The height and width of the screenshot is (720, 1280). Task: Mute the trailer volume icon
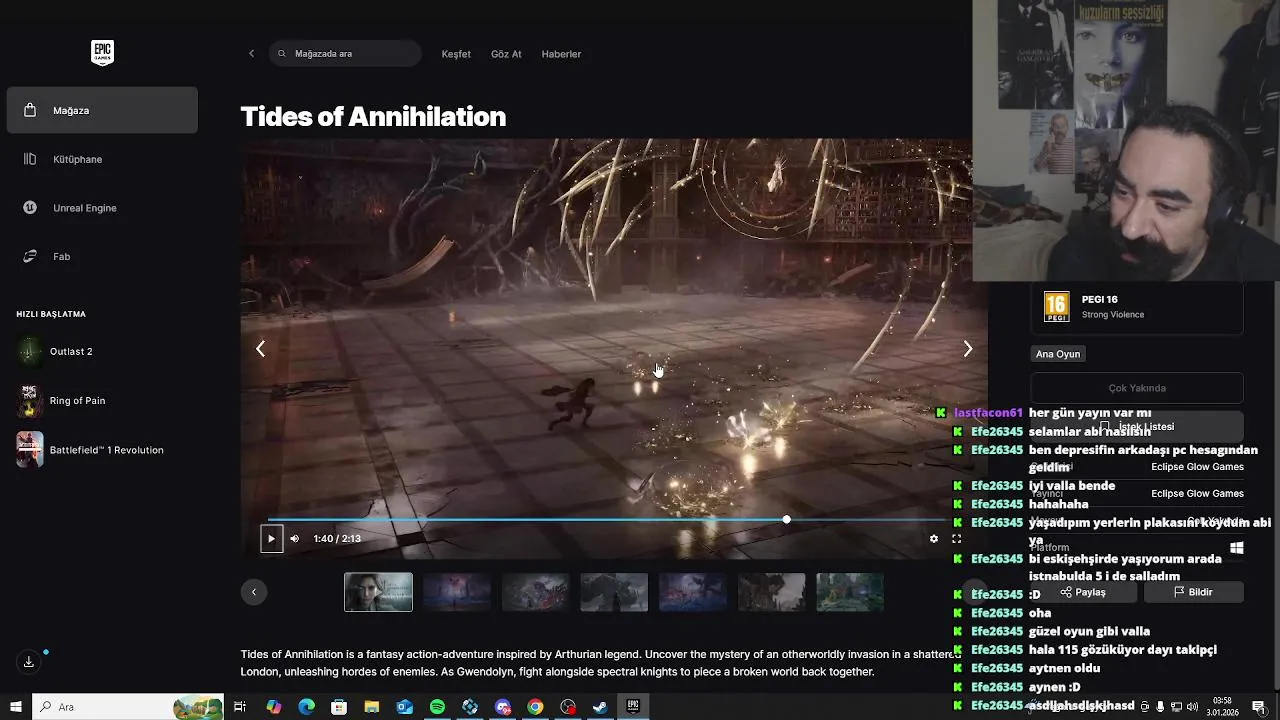[x=294, y=539]
